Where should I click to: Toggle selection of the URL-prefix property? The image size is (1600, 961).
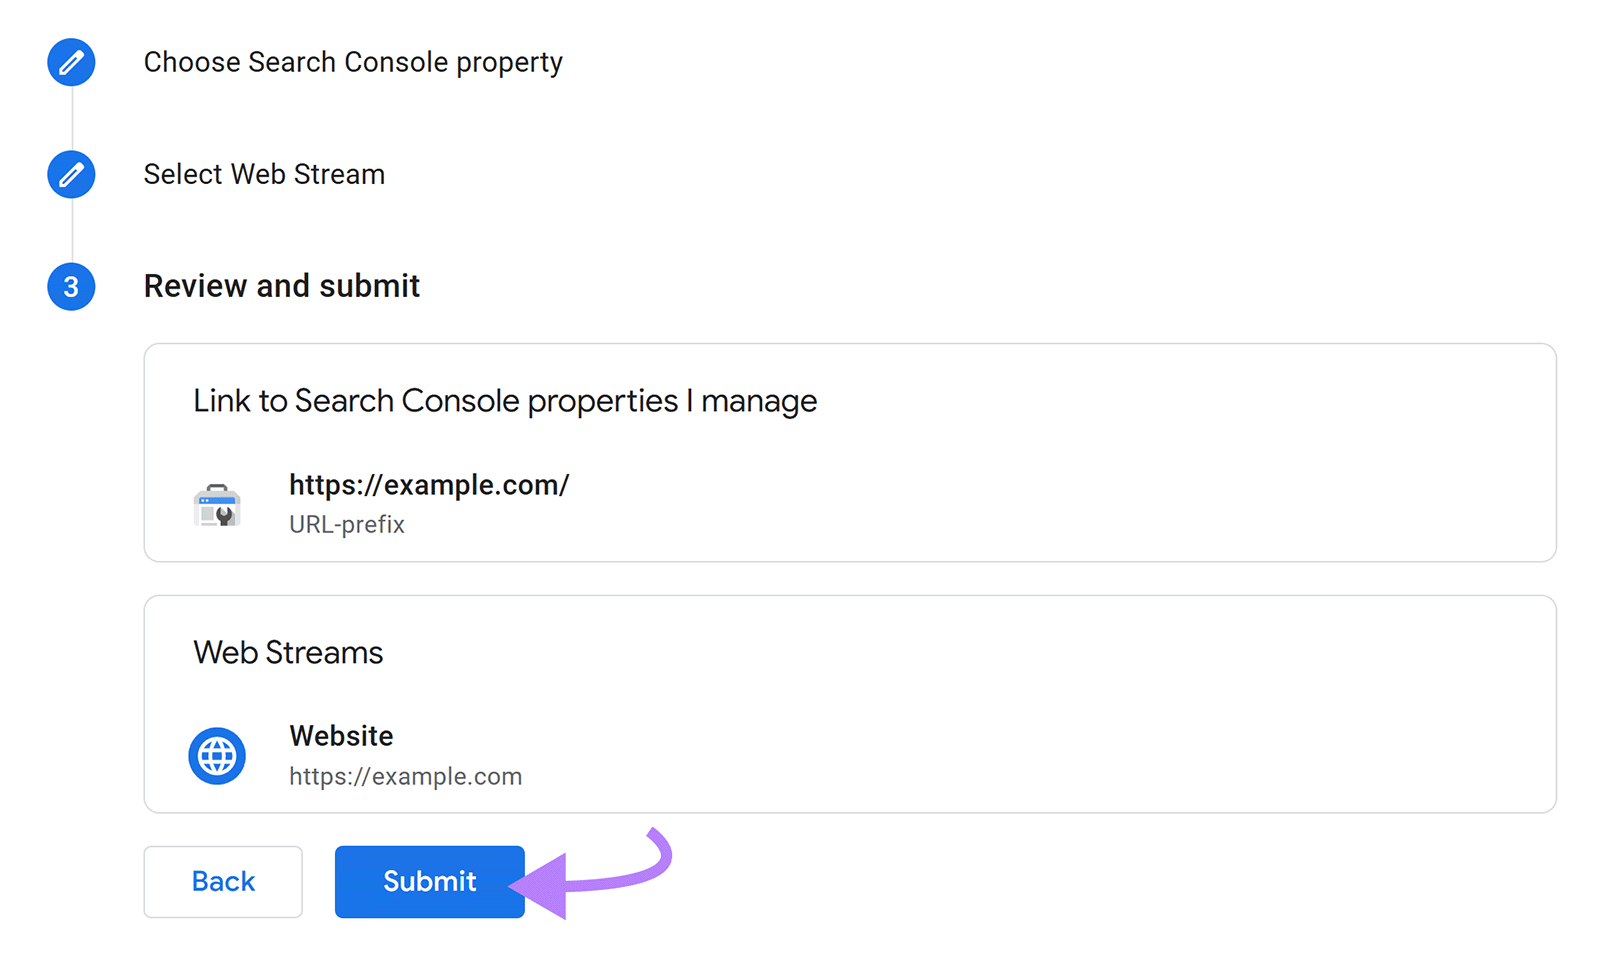[218, 504]
